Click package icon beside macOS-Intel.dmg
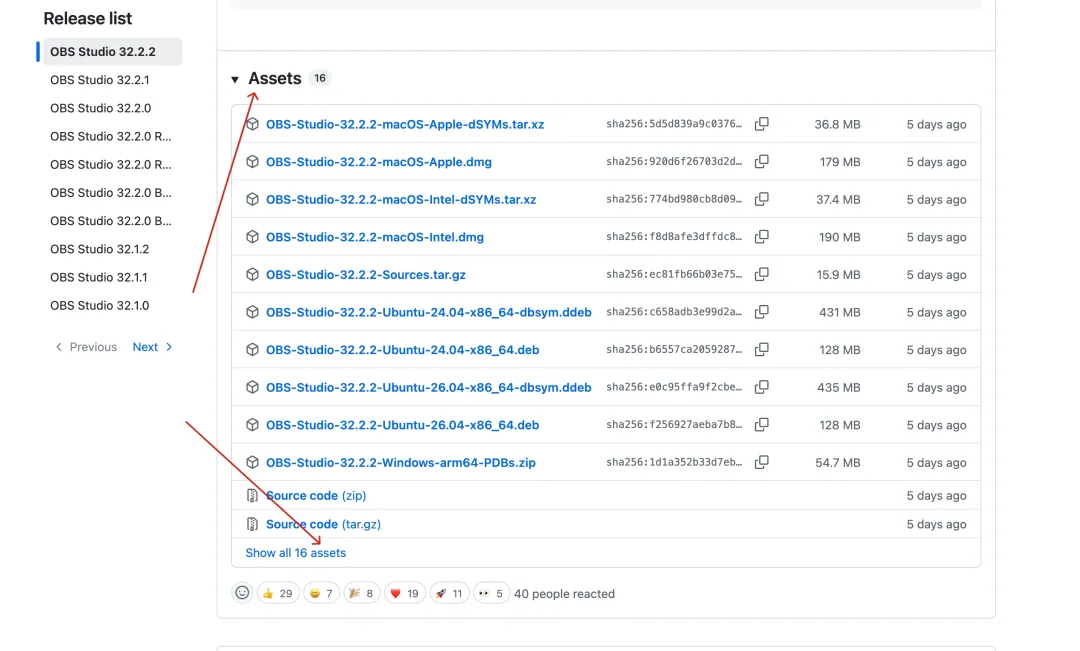The height and width of the screenshot is (651, 1080). (x=252, y=236)
